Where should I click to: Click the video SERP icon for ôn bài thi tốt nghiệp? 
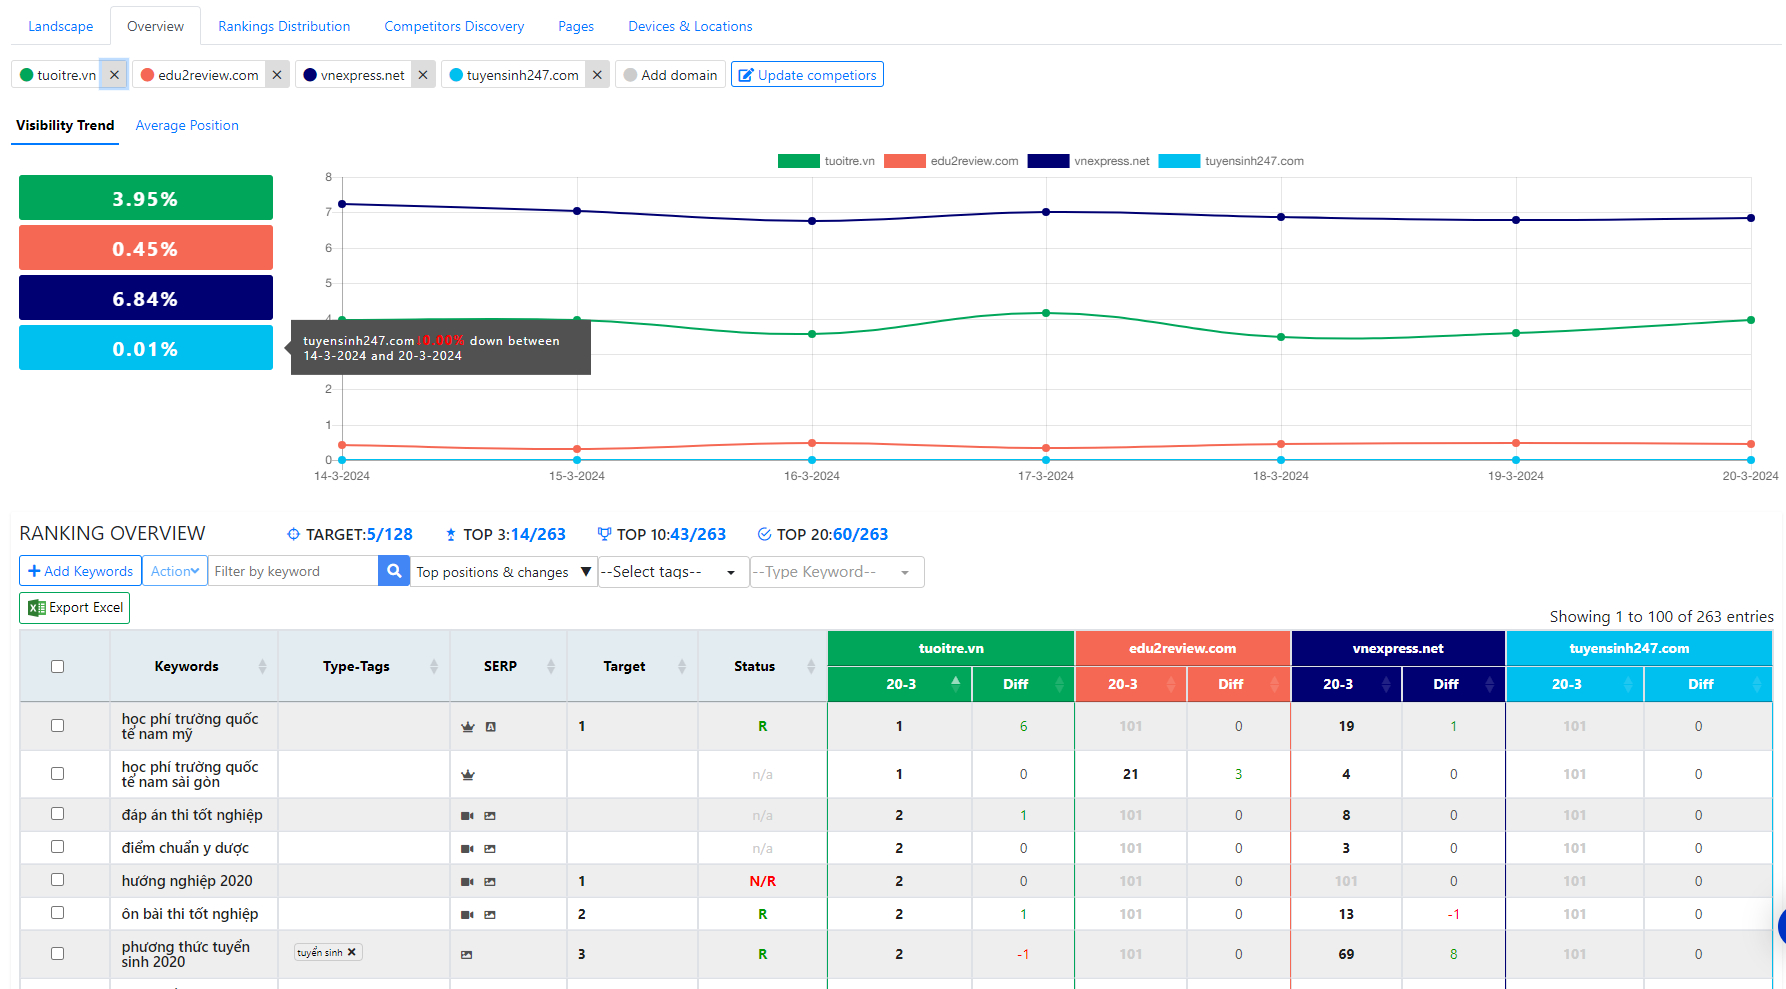467,915
